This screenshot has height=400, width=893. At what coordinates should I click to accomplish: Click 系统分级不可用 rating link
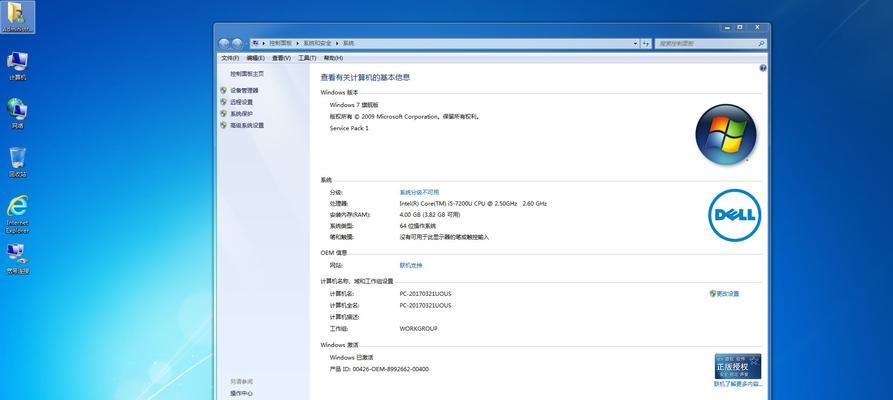[x=419, y=193]
